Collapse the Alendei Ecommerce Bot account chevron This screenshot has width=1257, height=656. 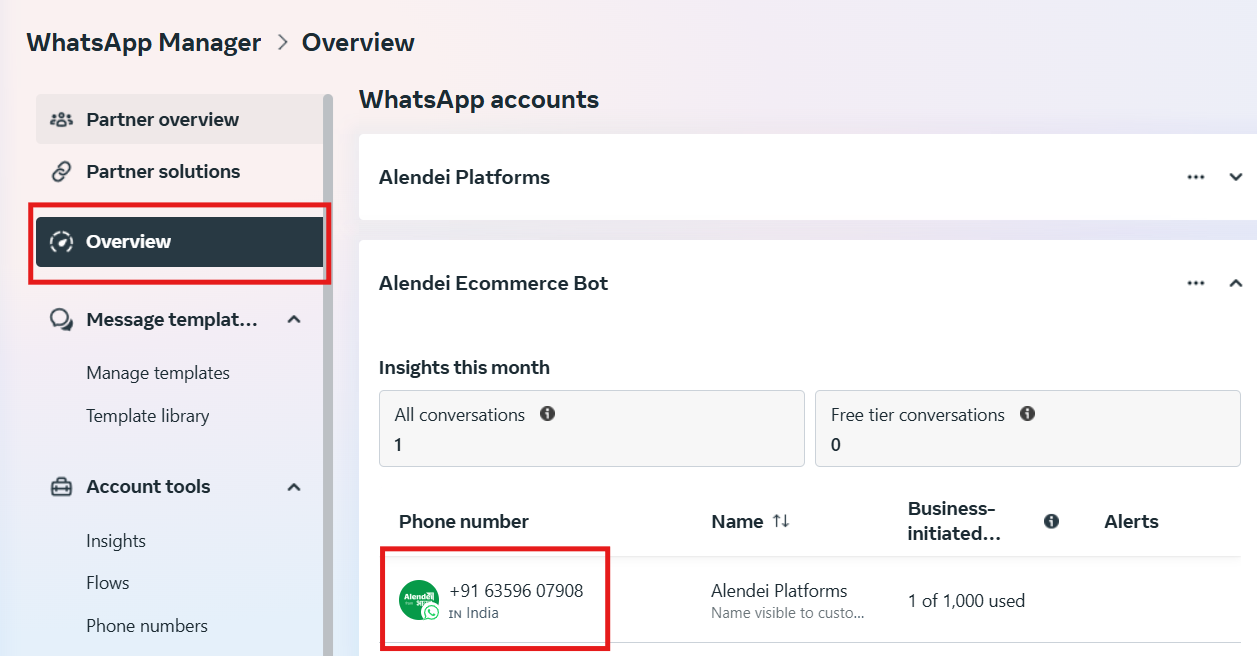(1236, 283)
